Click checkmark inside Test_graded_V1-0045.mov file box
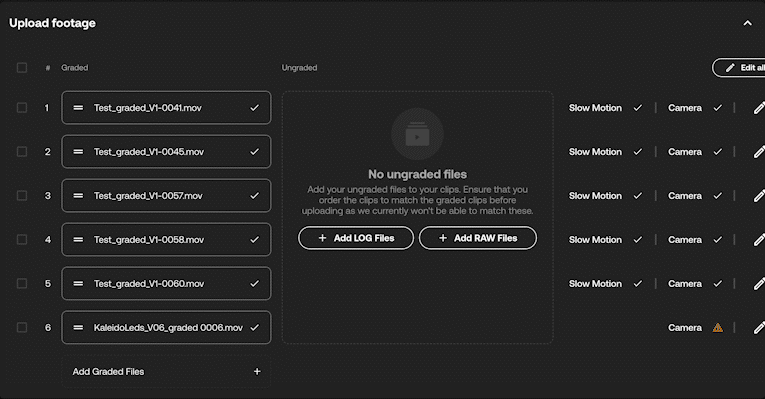 click(255, 152)
